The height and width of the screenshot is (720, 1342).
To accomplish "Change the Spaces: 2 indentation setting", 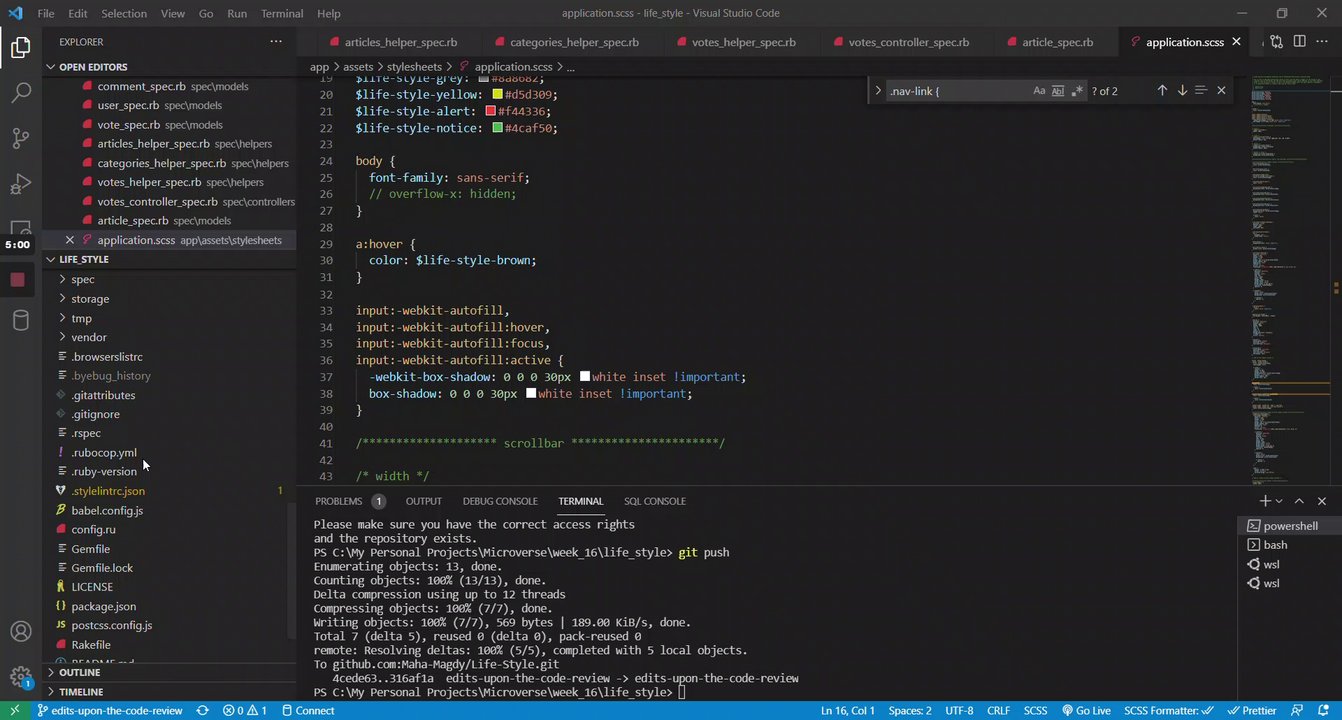I will click(x=910, y=711).
